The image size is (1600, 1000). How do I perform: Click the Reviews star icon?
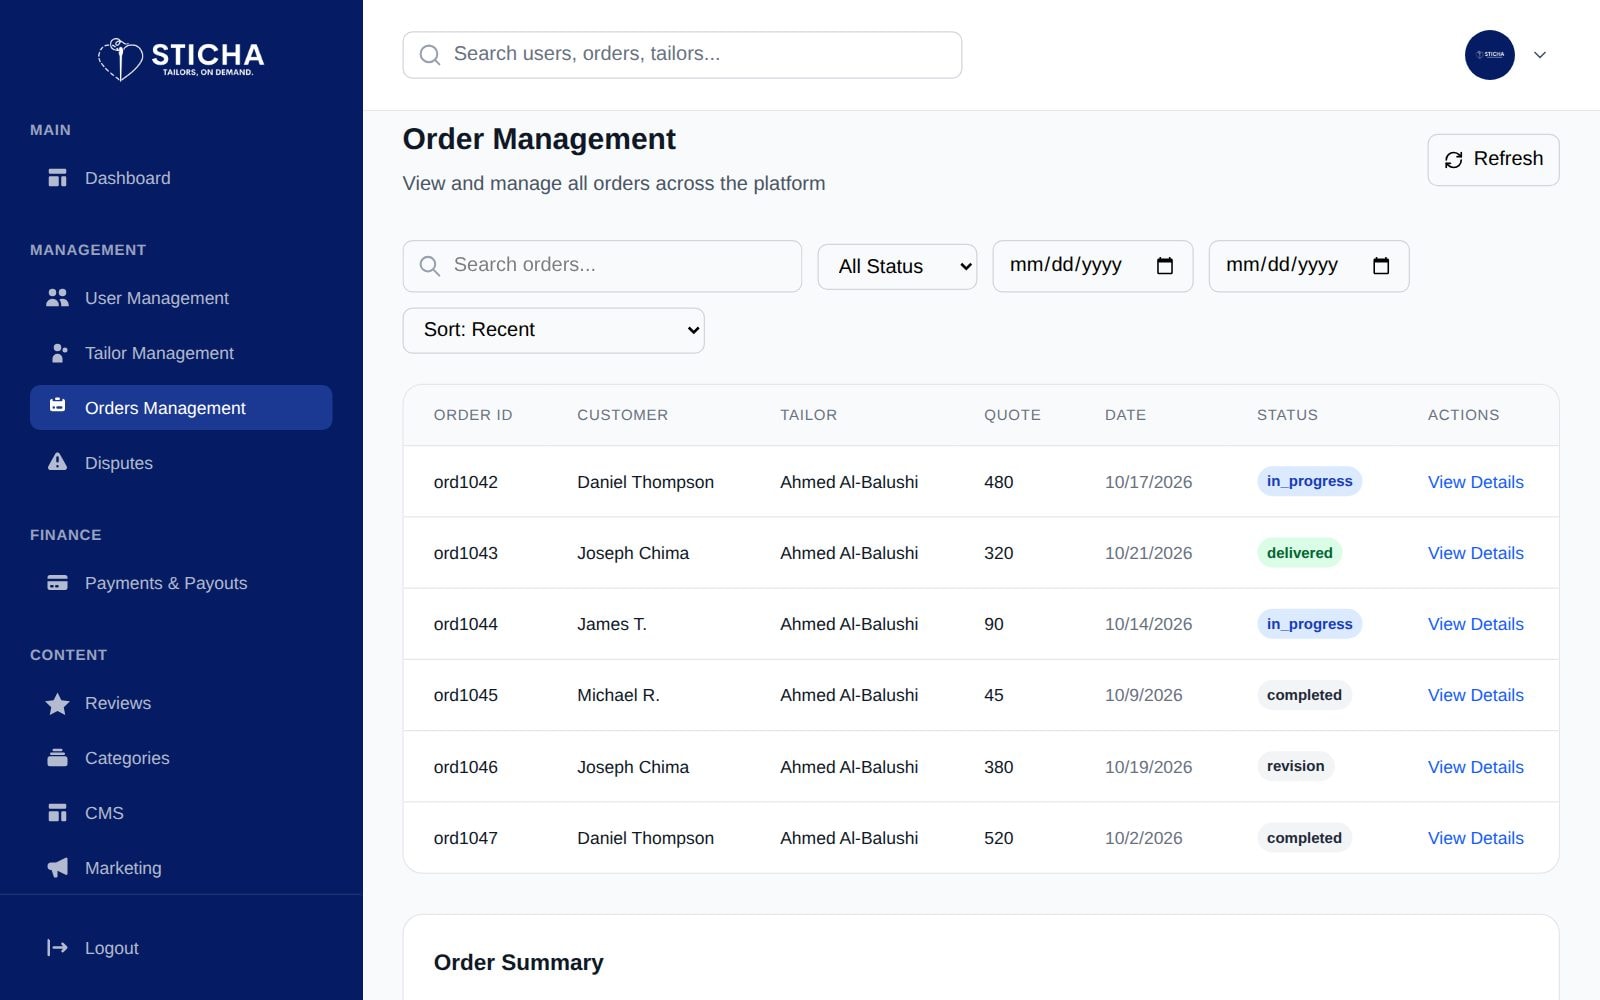coord(57,703)
